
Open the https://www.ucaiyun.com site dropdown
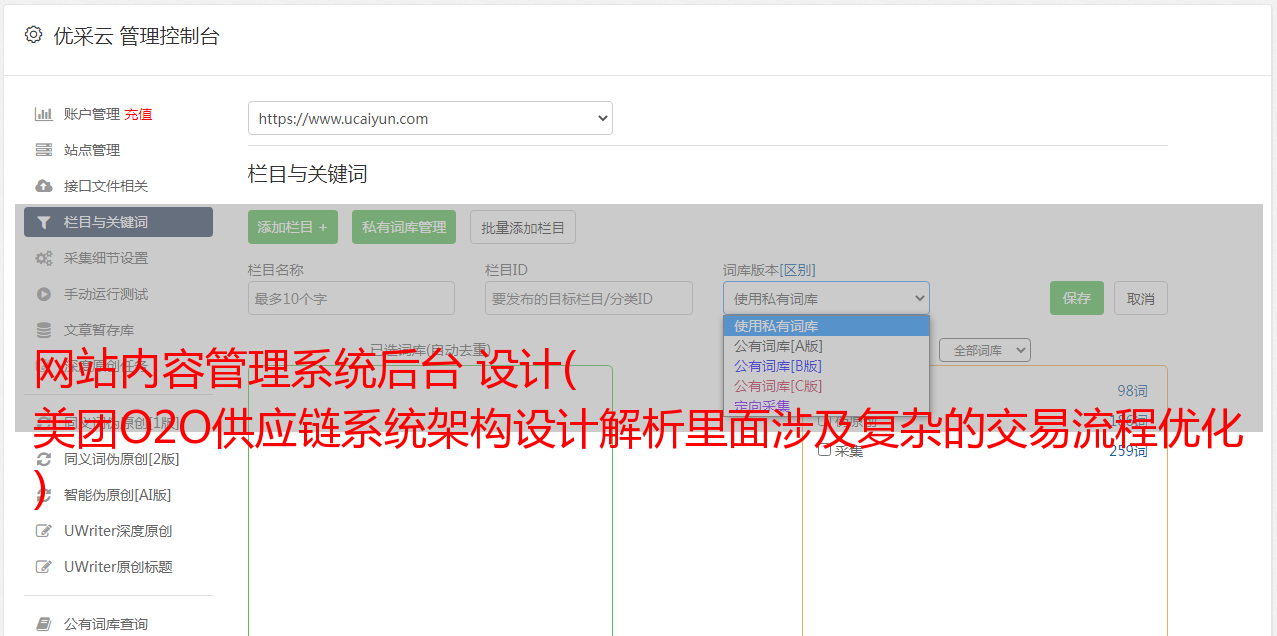pyautogui.click(x=430, y=118)
